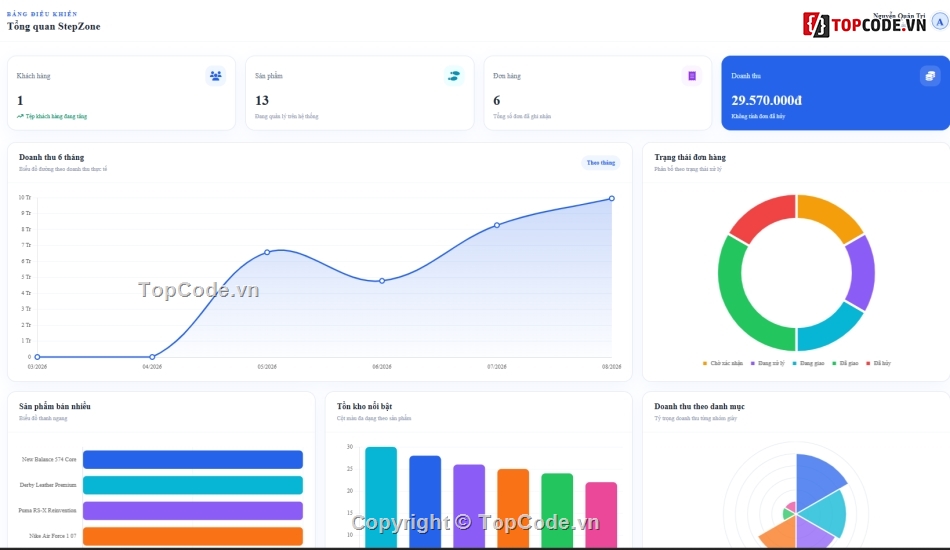Click the 'Doanh thu 6 tháng' heading
The height and width of the screenshot is (550, 950).
(51, 157)
